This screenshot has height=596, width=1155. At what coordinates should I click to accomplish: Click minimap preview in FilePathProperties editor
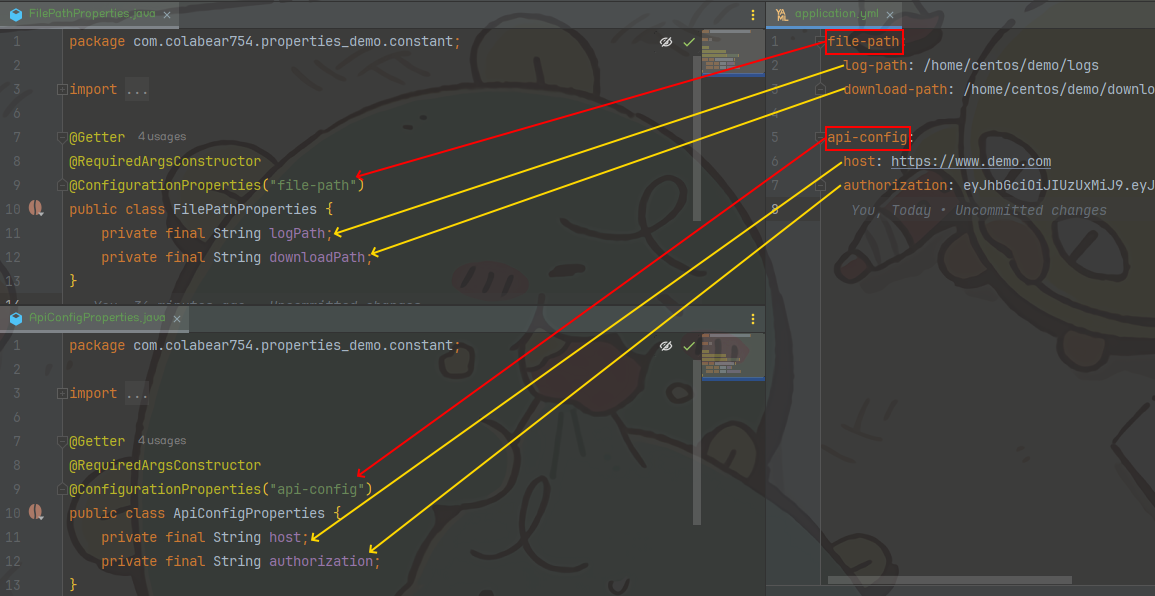coord(733,53)
